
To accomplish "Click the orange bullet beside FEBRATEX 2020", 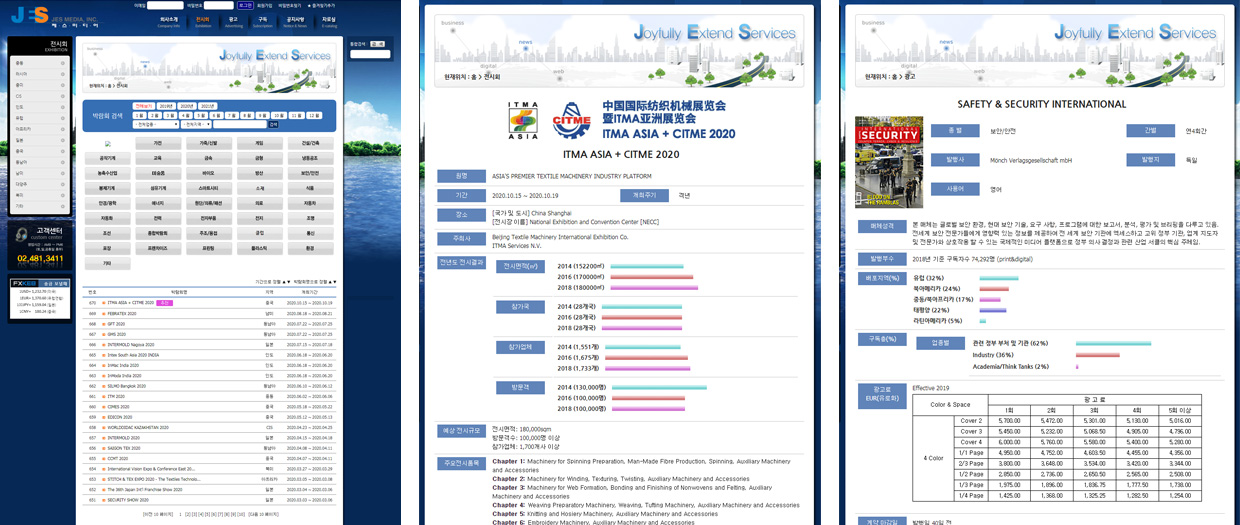I will coord(104,314).
